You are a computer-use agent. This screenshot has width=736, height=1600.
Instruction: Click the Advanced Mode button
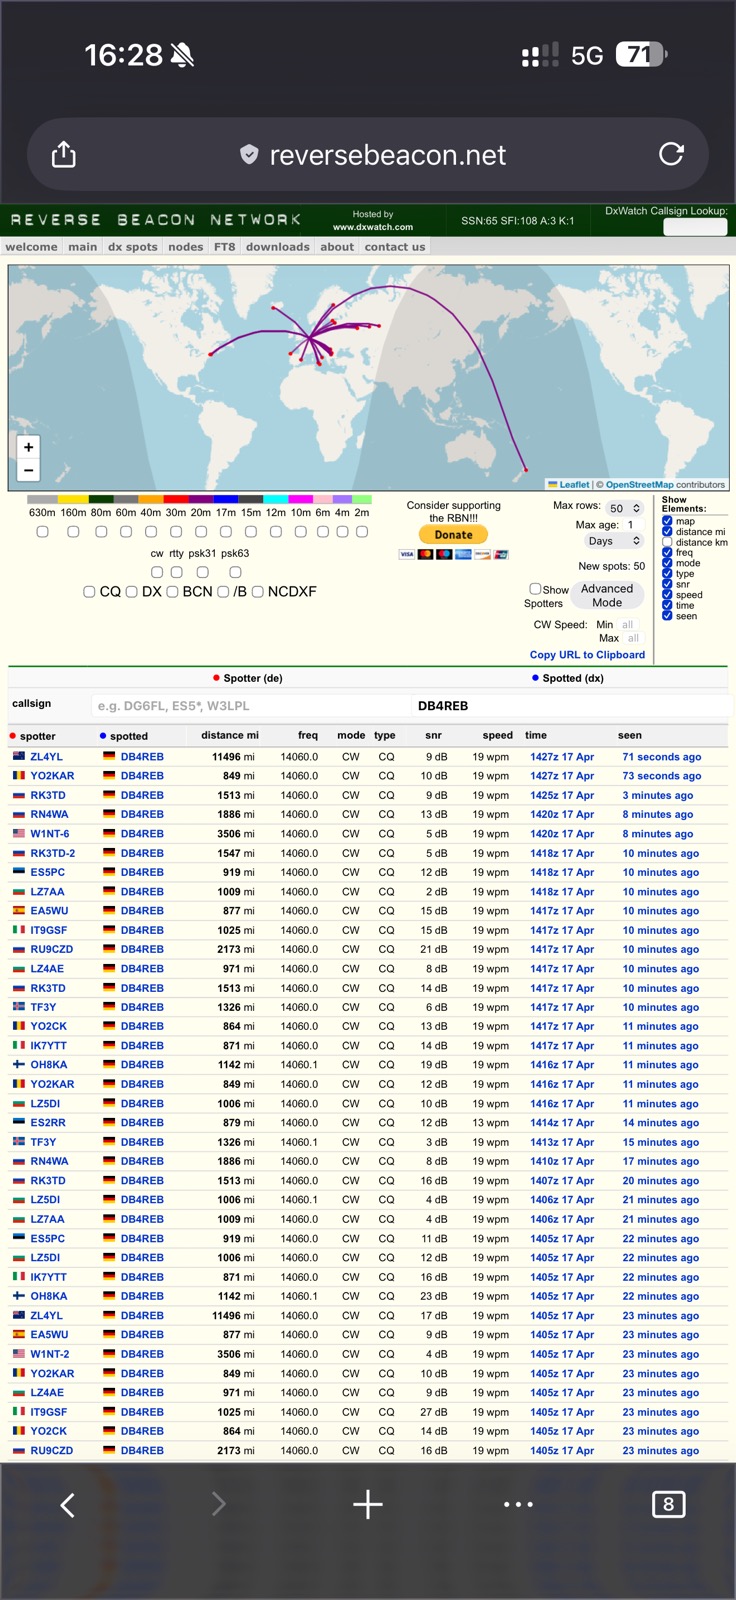607,596
